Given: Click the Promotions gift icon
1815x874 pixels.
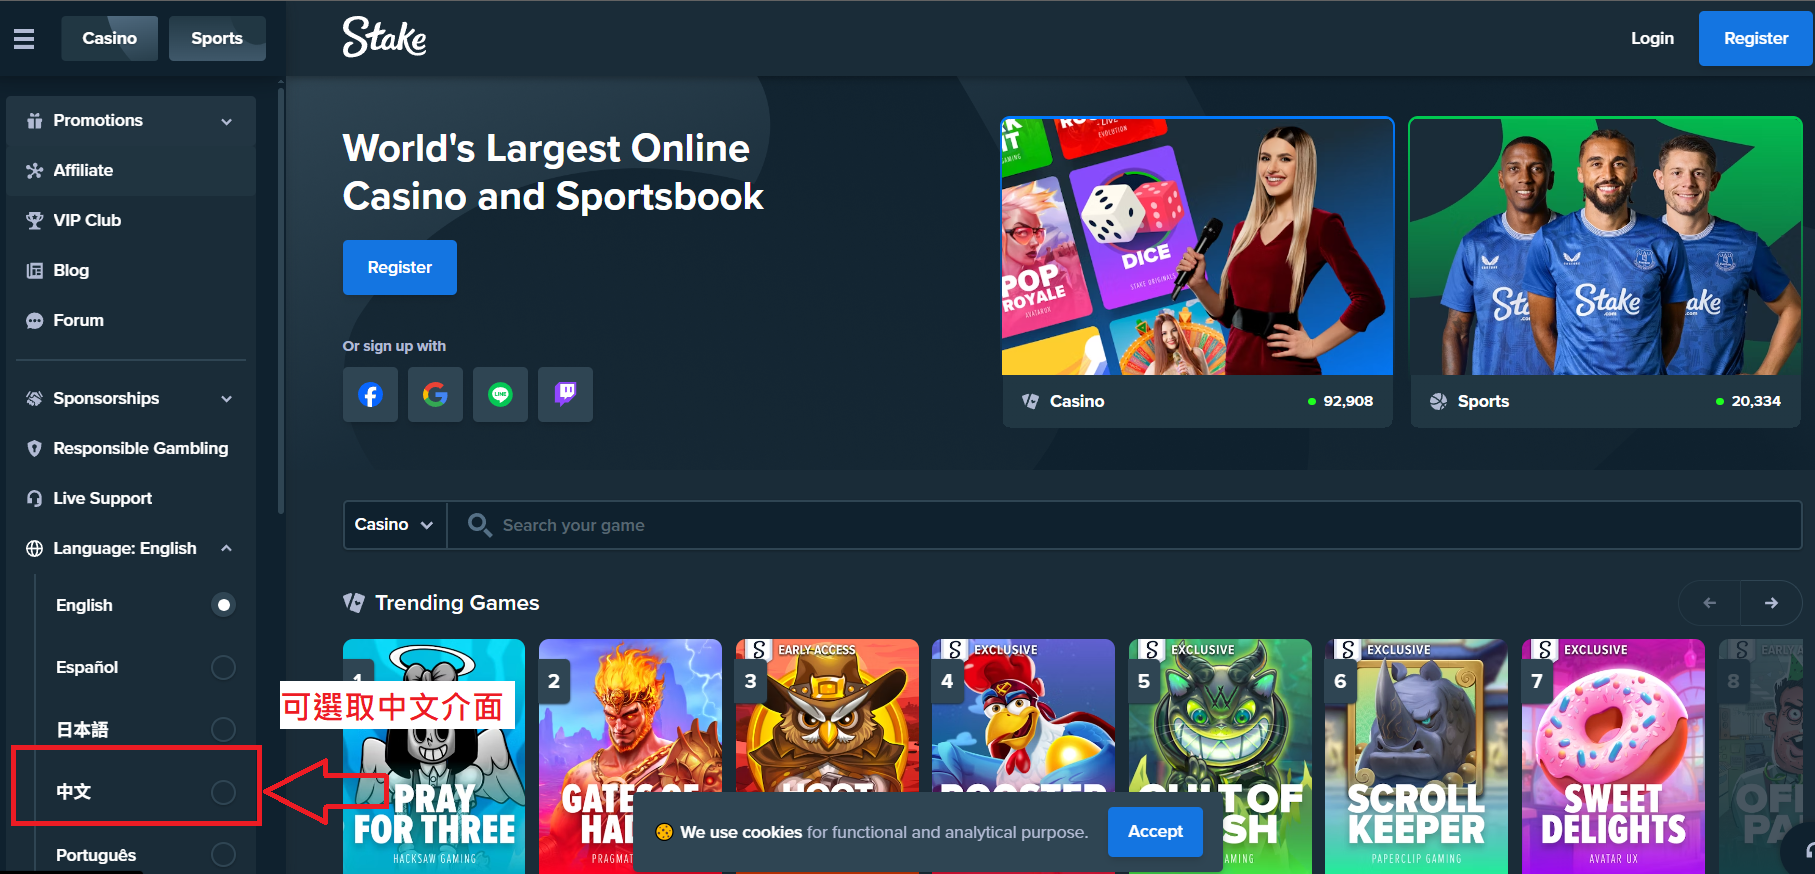Looking at the screenshot, I should click(35, 121).
